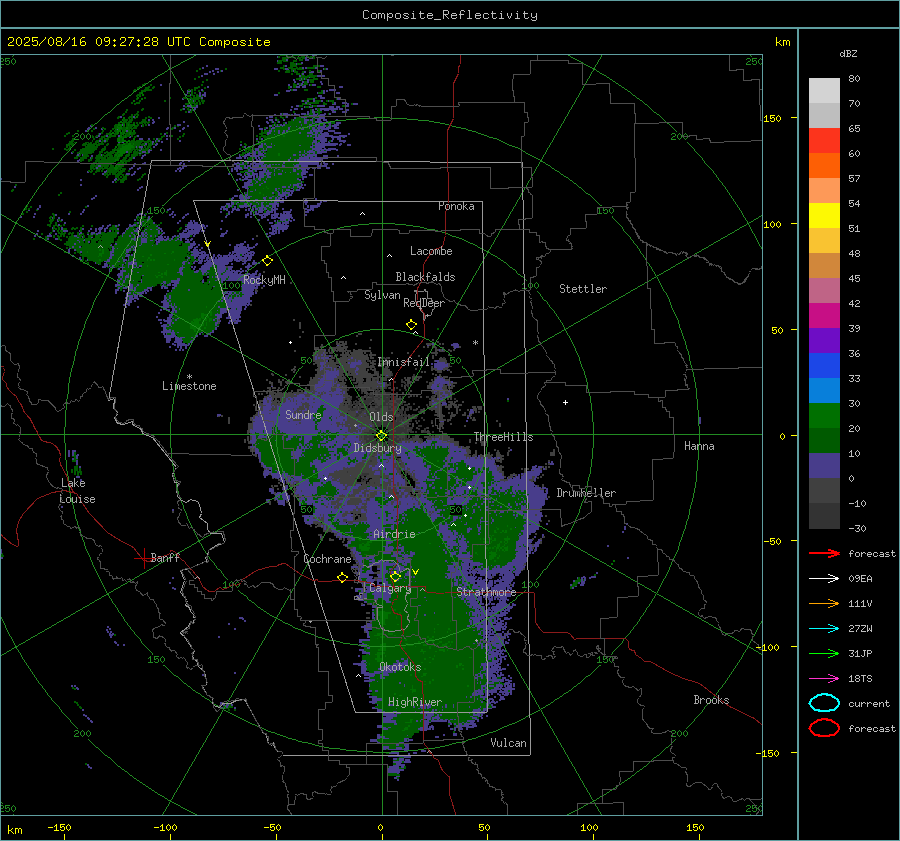
Task: Click the Hanna label
Action: [699, 446]
